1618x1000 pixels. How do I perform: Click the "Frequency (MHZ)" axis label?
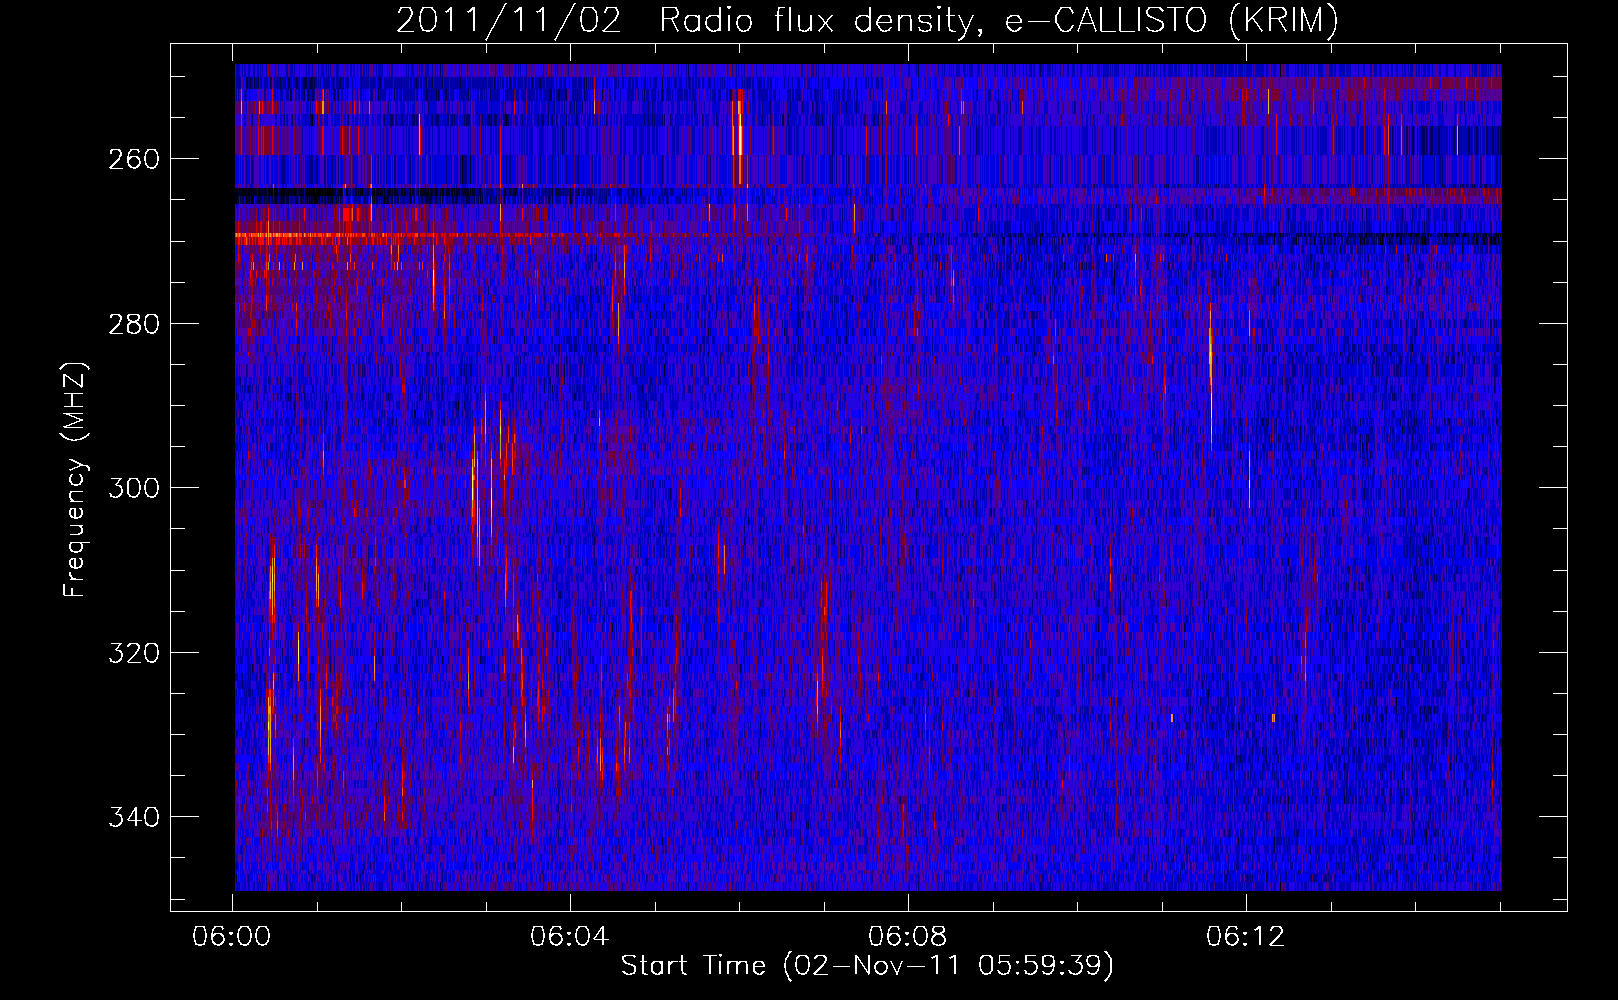(x=75, y=479)
